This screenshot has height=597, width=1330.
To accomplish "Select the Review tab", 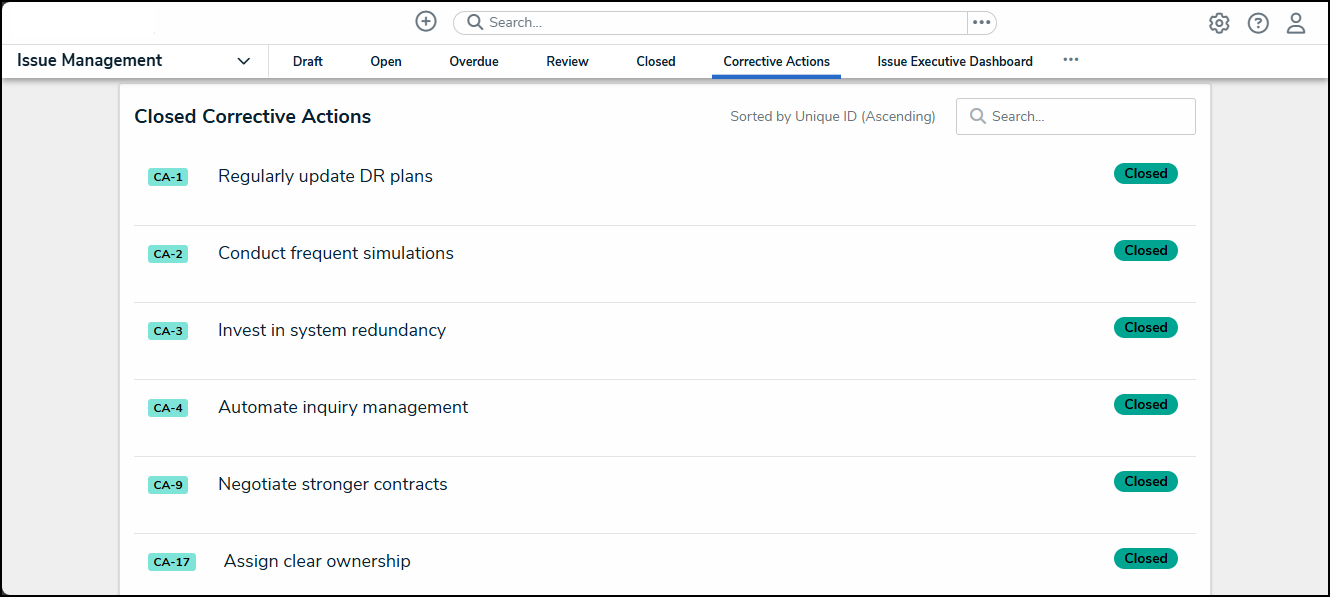I will (x=567, y=61).
